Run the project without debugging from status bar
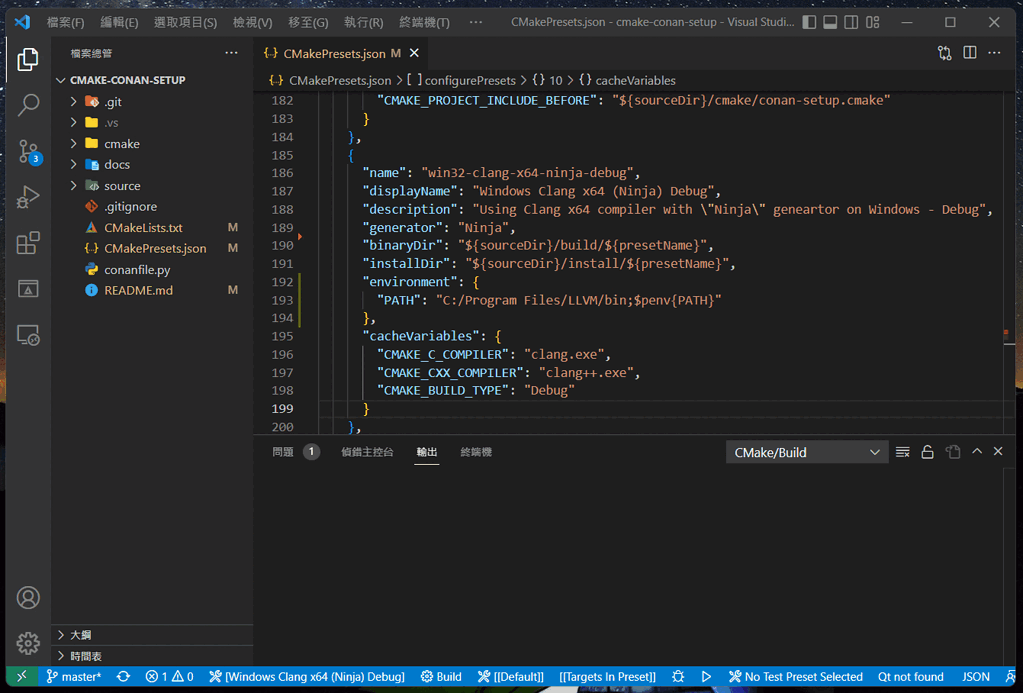Screen dimensions: 1023x693 click(707, 676)
